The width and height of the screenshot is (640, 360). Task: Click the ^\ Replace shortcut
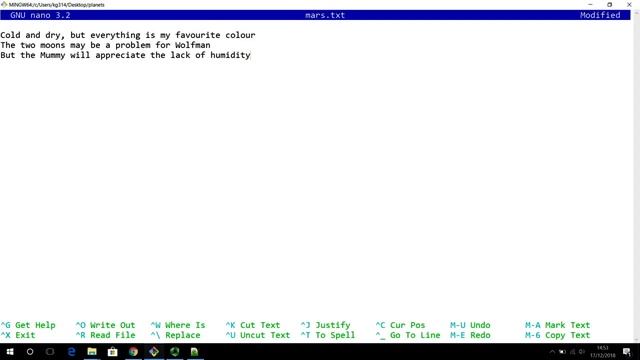click(x=176, y=335)
